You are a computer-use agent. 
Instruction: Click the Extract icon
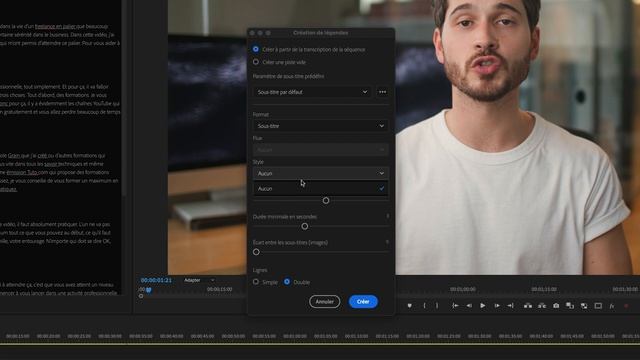(x=542, y=306)
